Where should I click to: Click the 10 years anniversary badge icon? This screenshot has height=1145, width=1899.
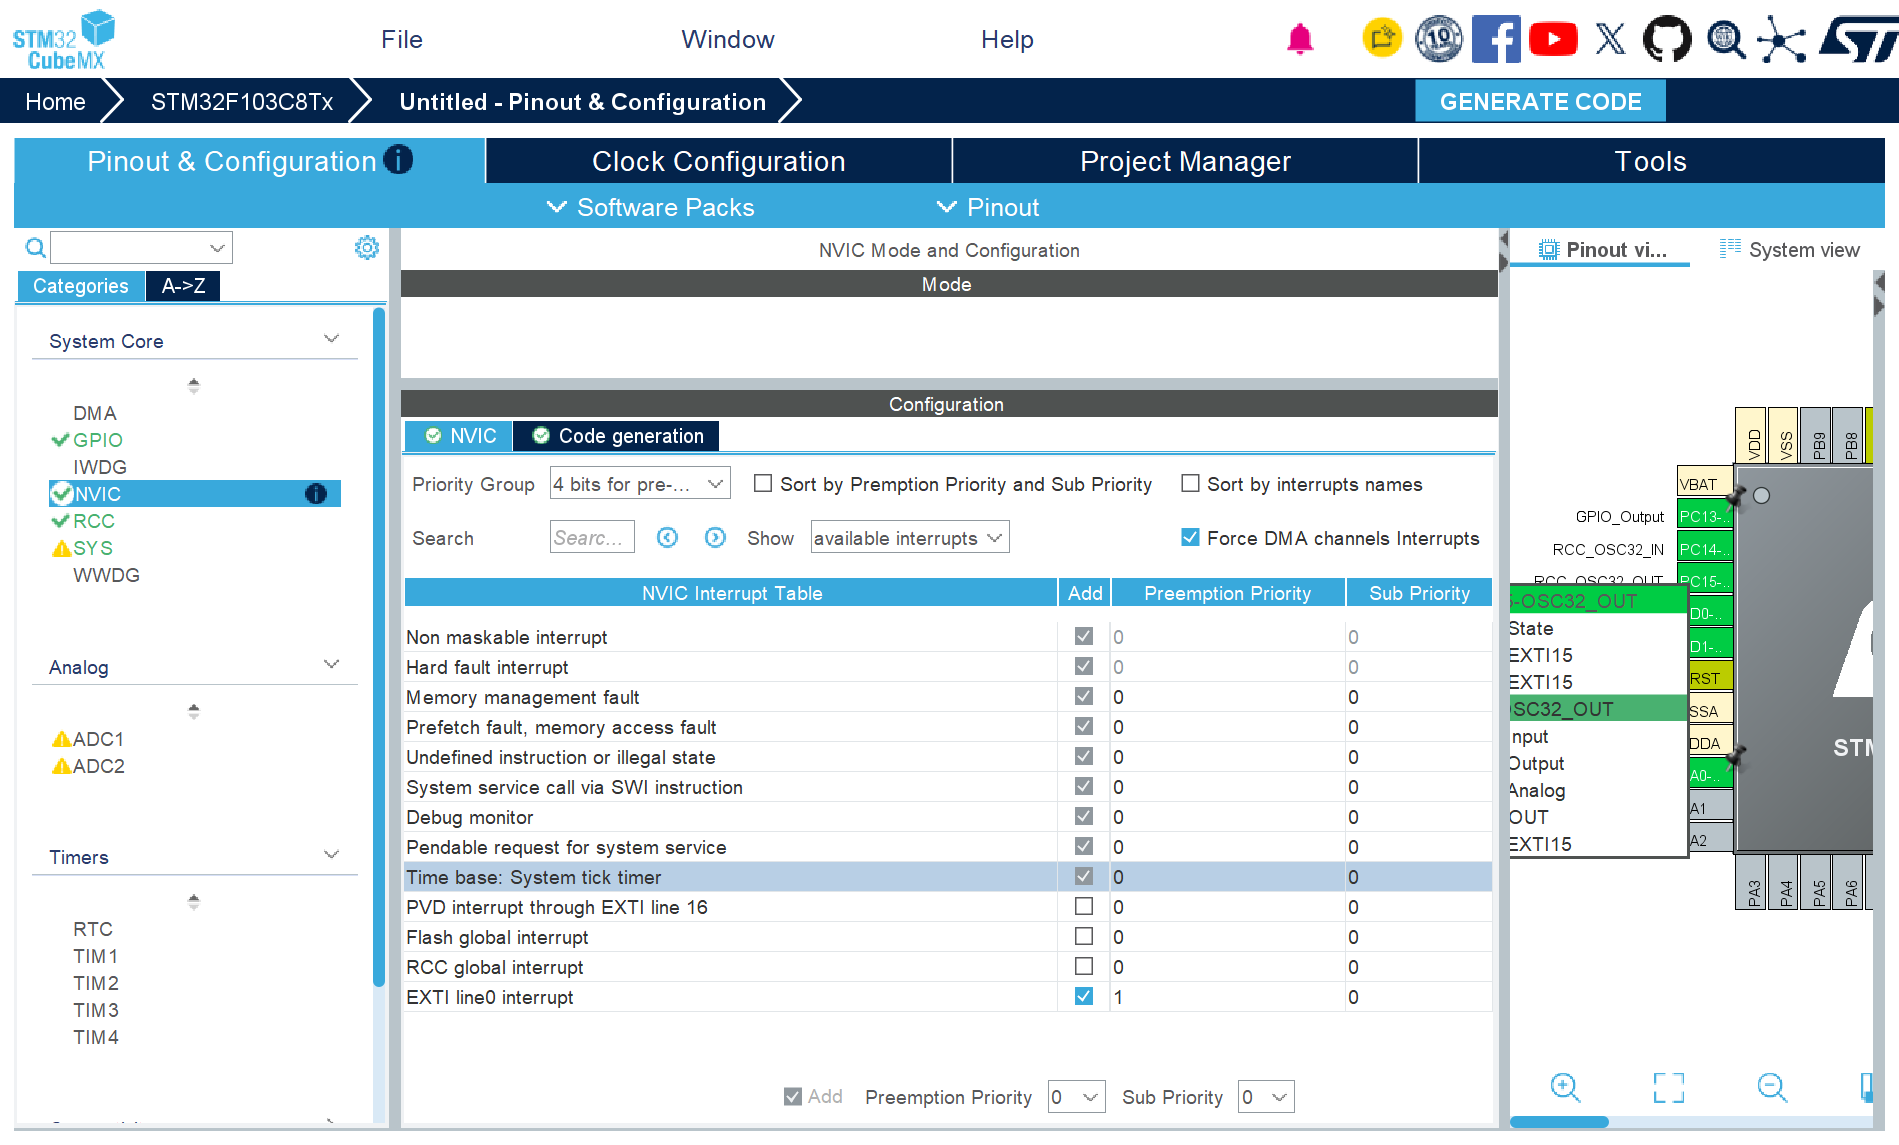(x=1439, y=39)
